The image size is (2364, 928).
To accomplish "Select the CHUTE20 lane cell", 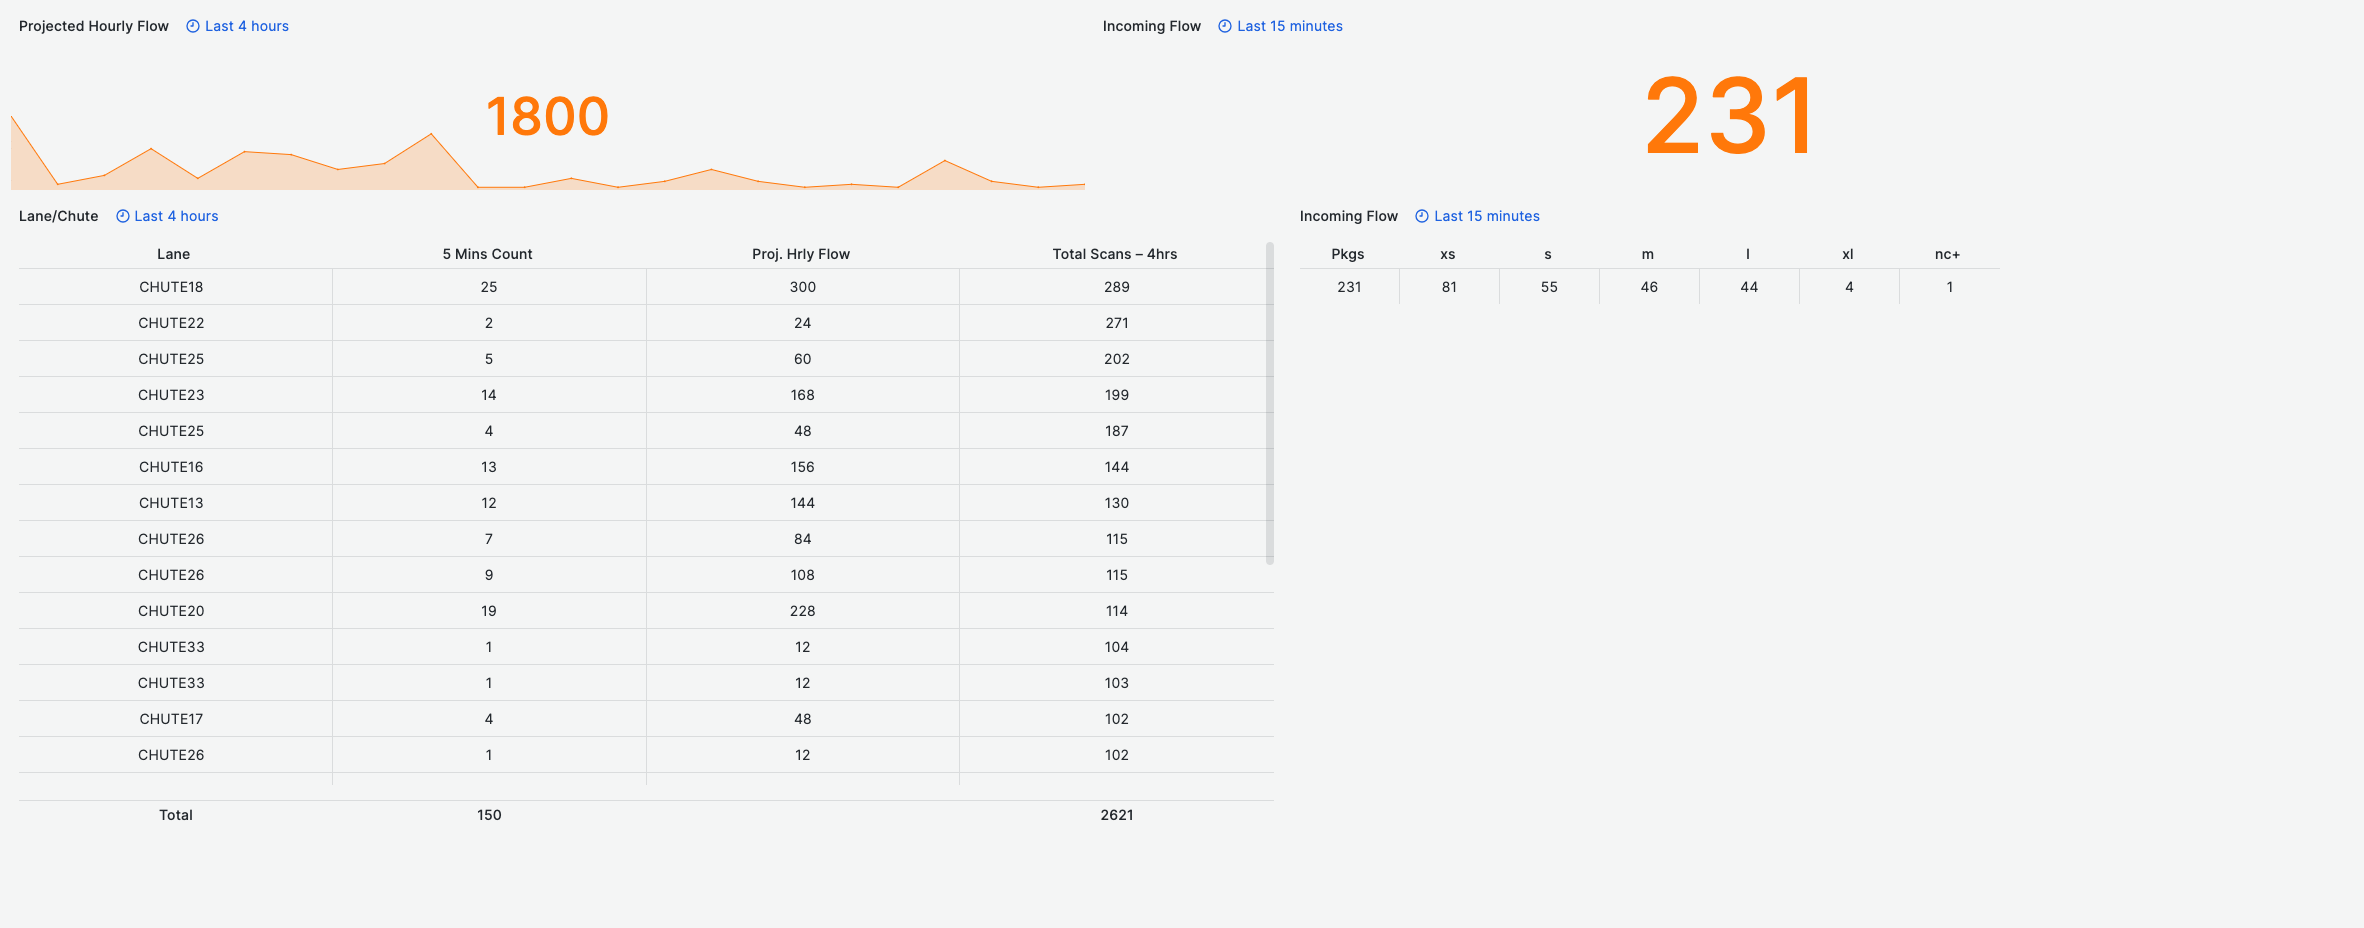I will point(171,611).
